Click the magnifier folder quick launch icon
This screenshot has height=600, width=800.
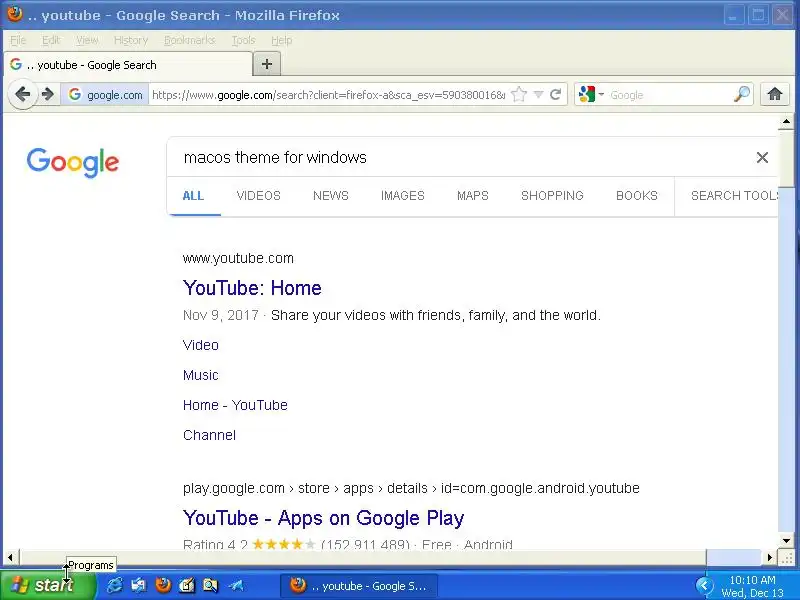pyautogui.click(x=211, y=585)
